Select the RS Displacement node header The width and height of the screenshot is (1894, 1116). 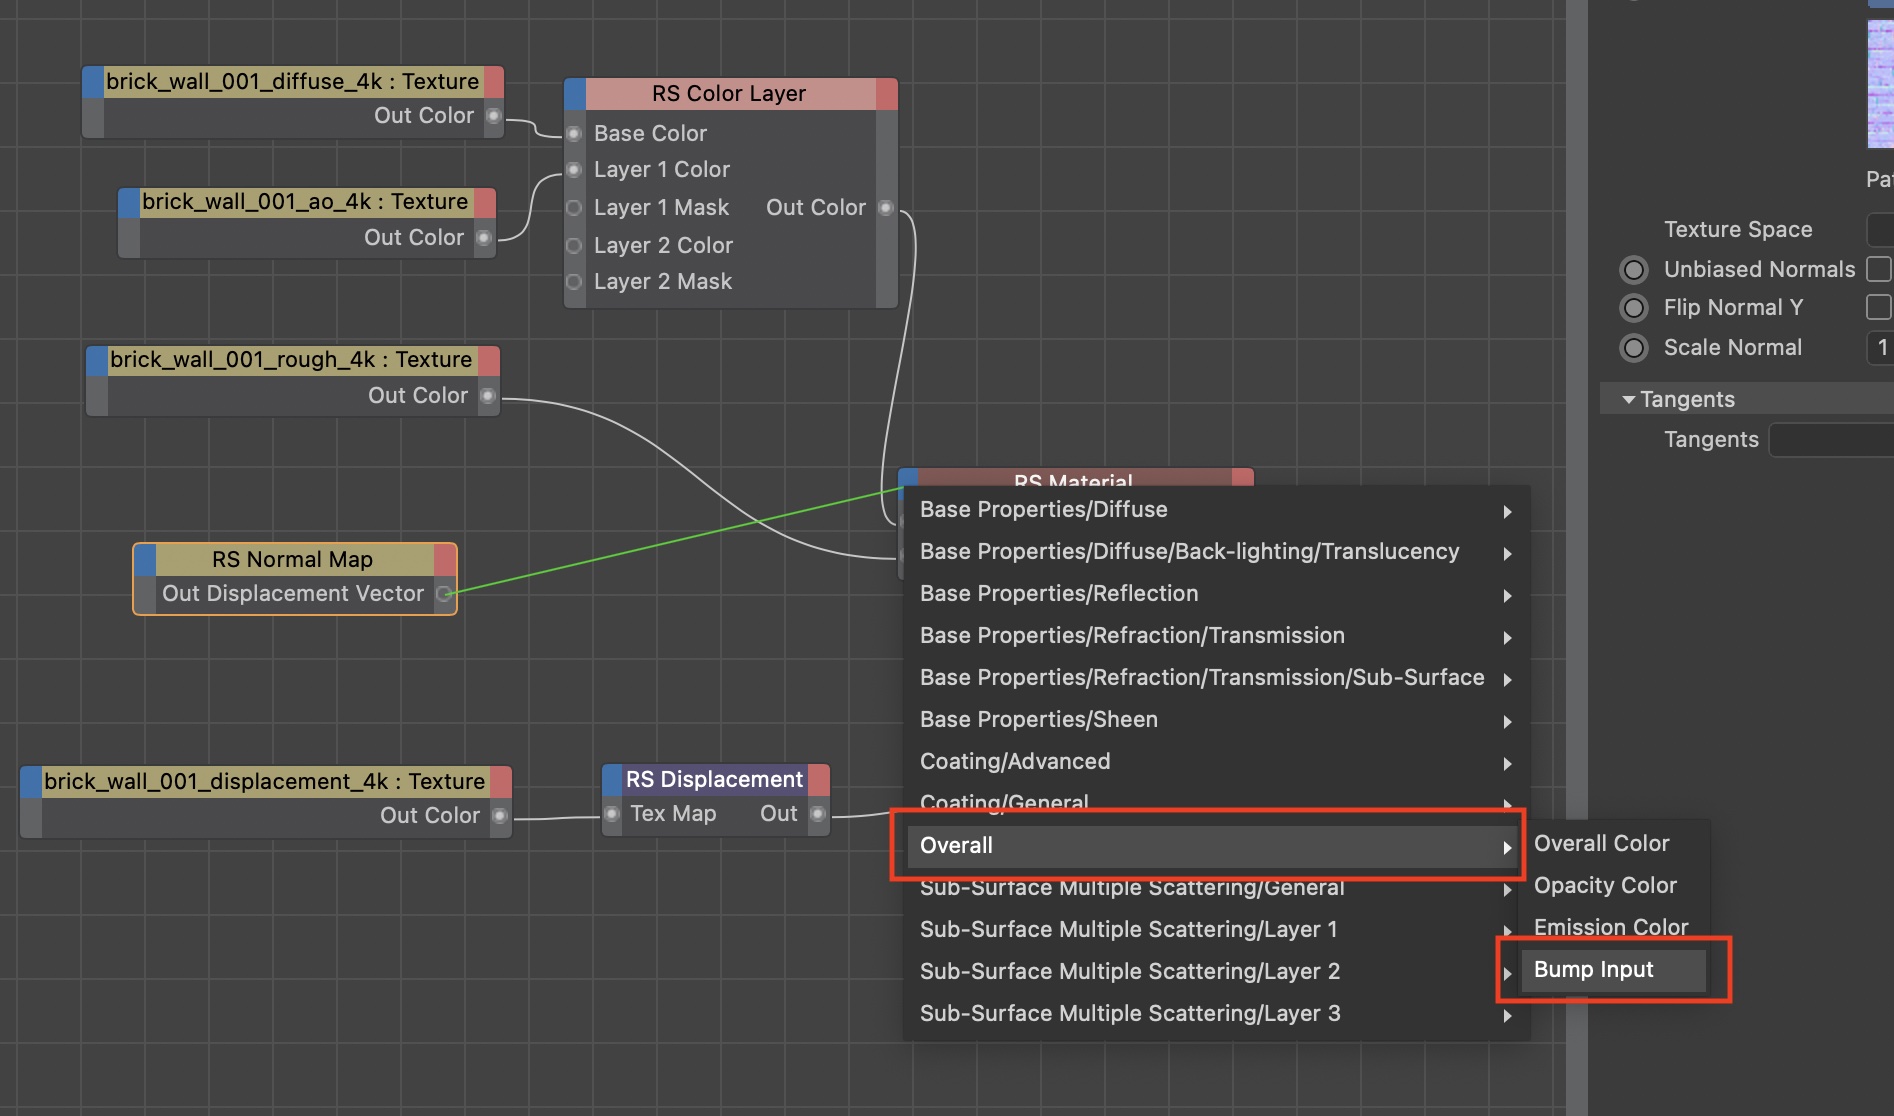pos(714,780)
